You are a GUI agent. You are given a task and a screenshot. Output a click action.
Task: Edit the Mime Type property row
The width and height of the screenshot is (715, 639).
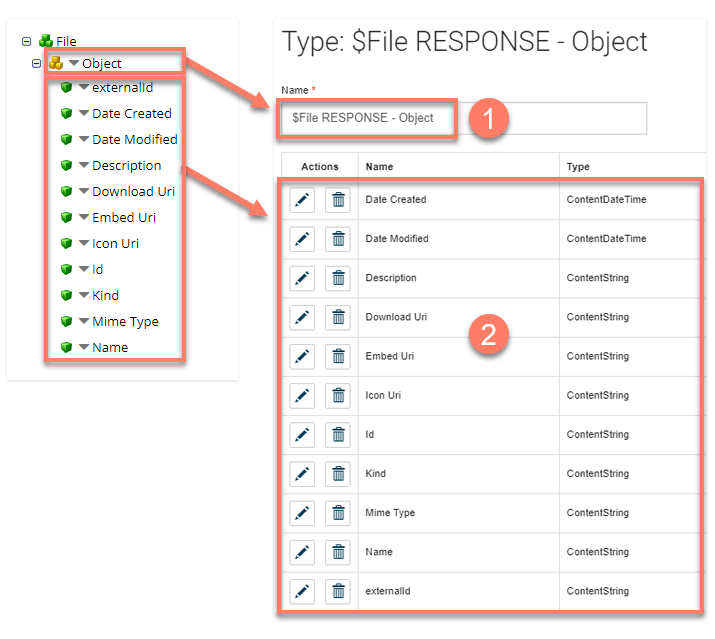point(302,514)
